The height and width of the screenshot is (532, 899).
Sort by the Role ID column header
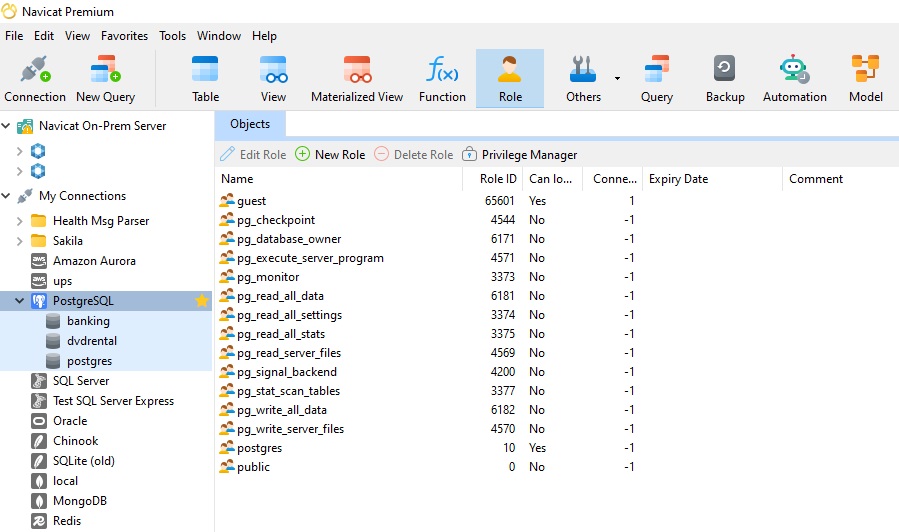tap(493, 179)
